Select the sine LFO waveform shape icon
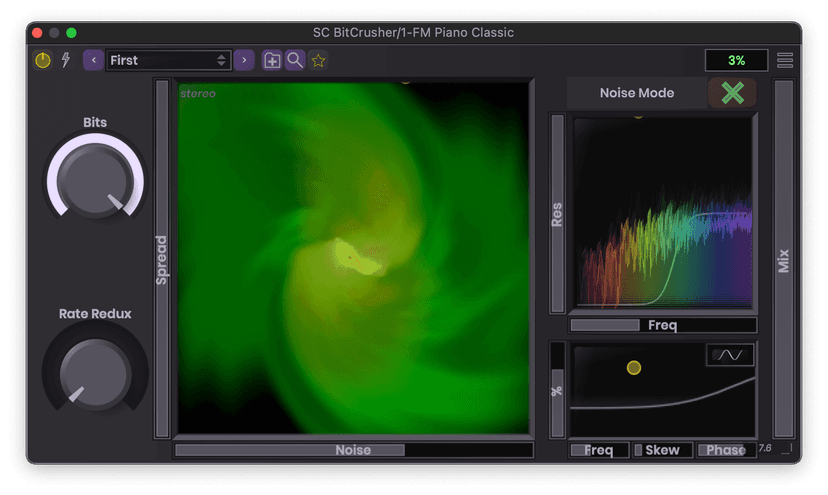Image resolution: width=828 pixels, height=495 pixels. click(730, 355)
